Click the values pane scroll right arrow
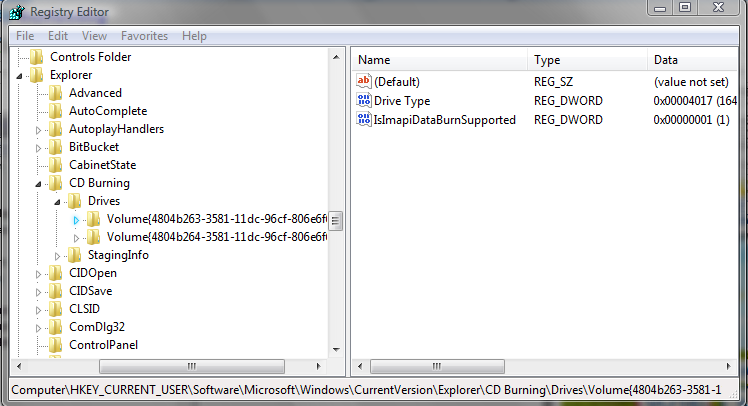 (x=728, y=366)
